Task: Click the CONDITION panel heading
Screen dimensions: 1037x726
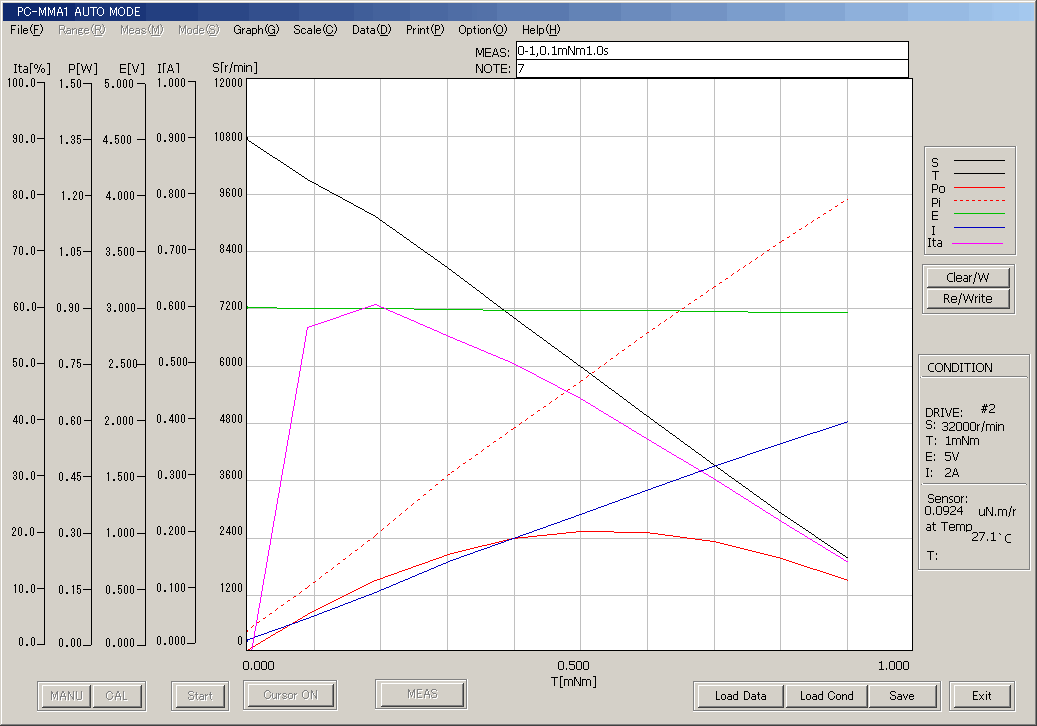Action: 960,368
